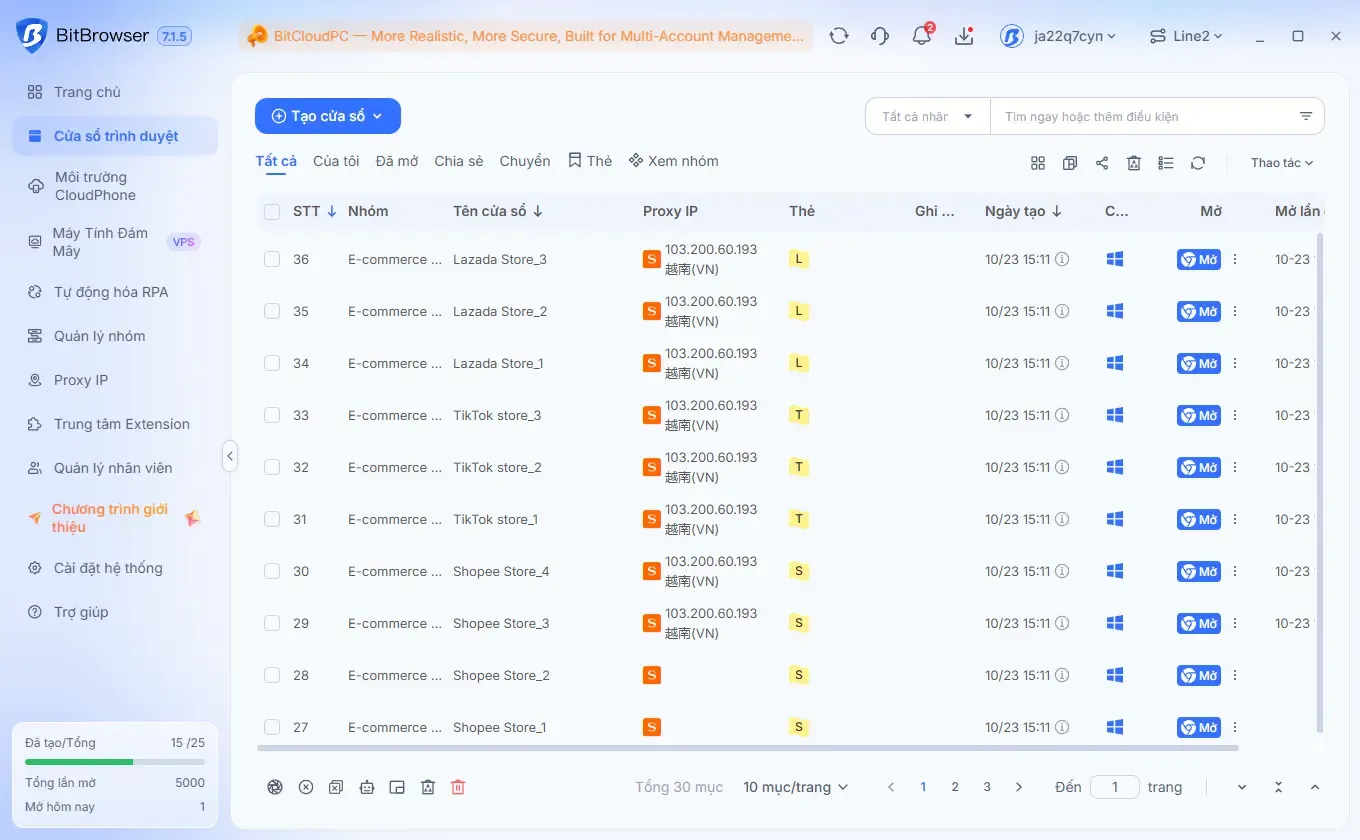Click the circled X icon at bottom
Image resolution: width=1360 pixels, height=840 pixels.
306,787
